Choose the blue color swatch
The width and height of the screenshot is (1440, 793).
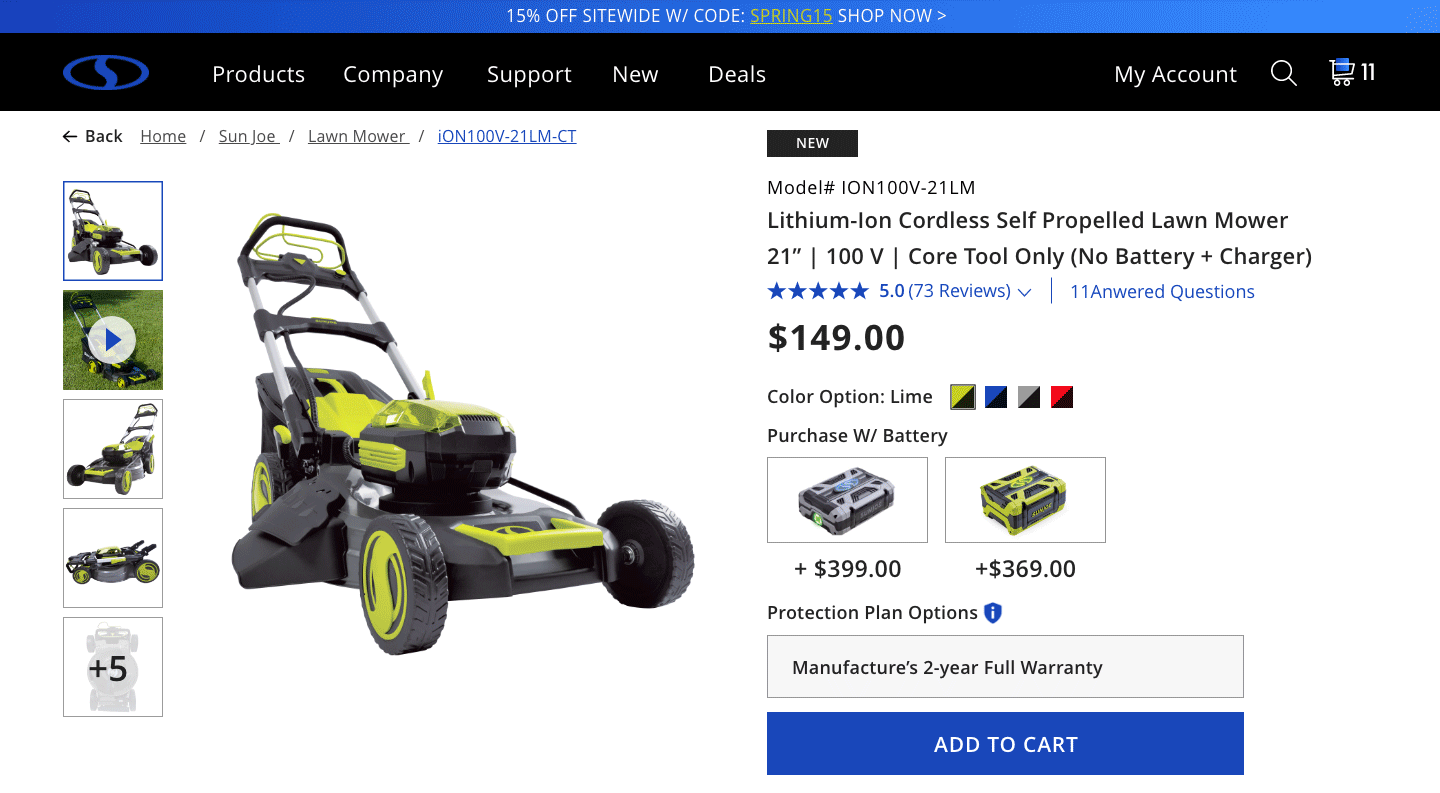pos(996,397)
